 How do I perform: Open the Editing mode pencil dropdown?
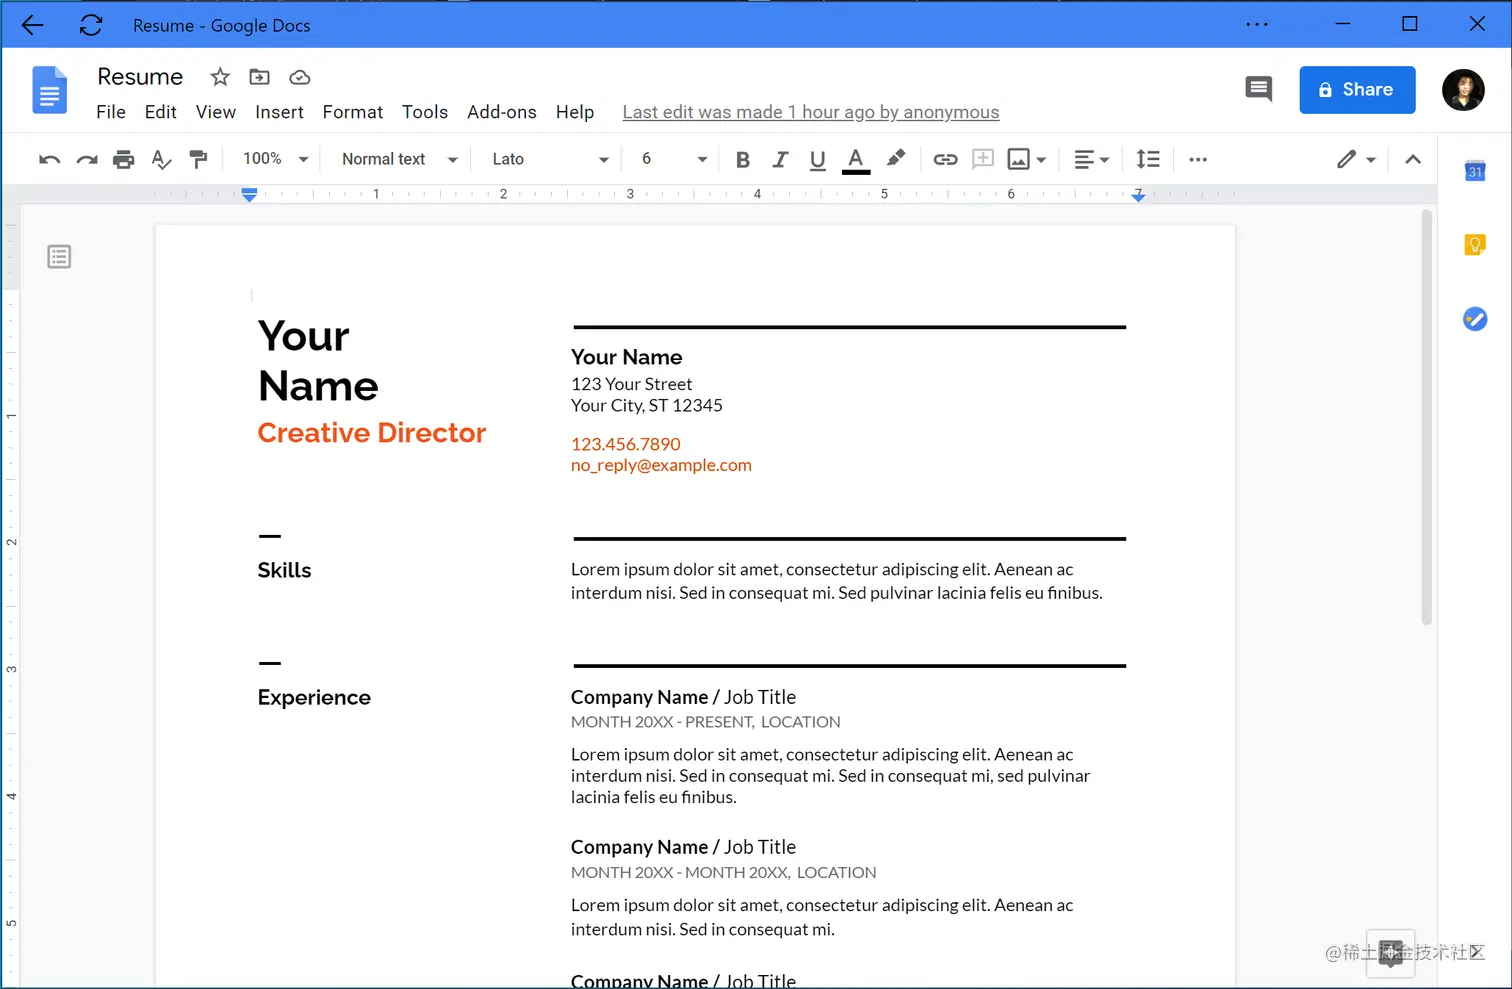tap(1357, 159)
